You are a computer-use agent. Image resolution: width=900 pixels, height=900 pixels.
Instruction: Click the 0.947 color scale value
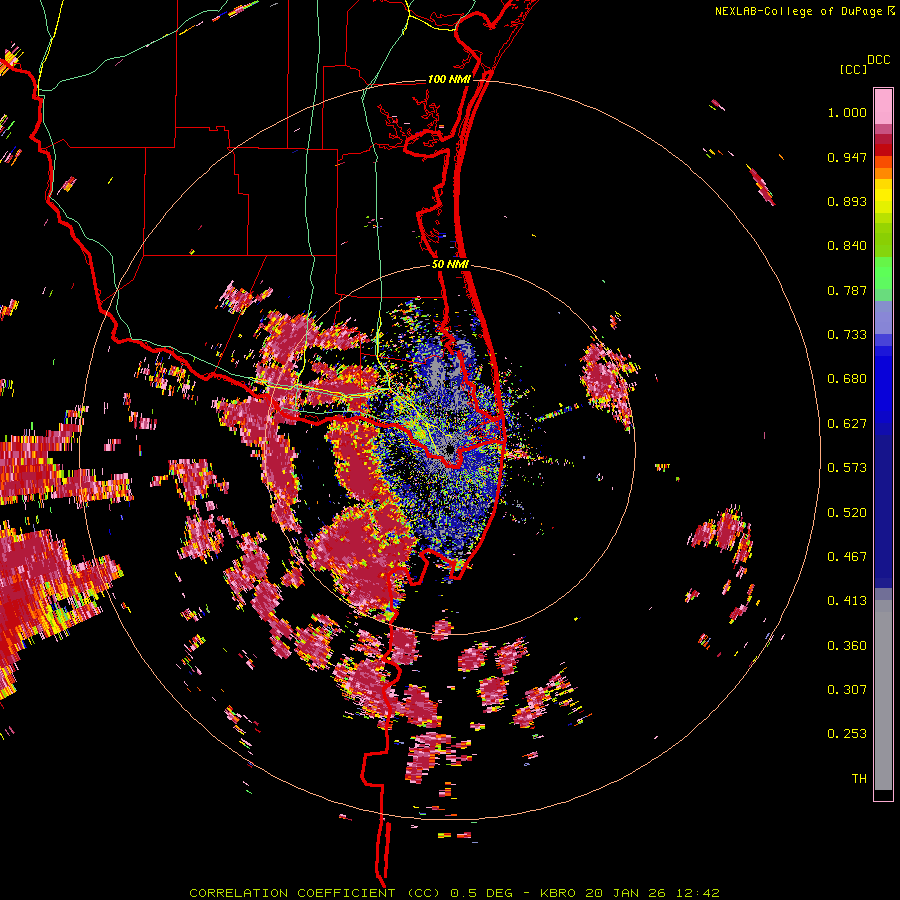click(847, 157)
